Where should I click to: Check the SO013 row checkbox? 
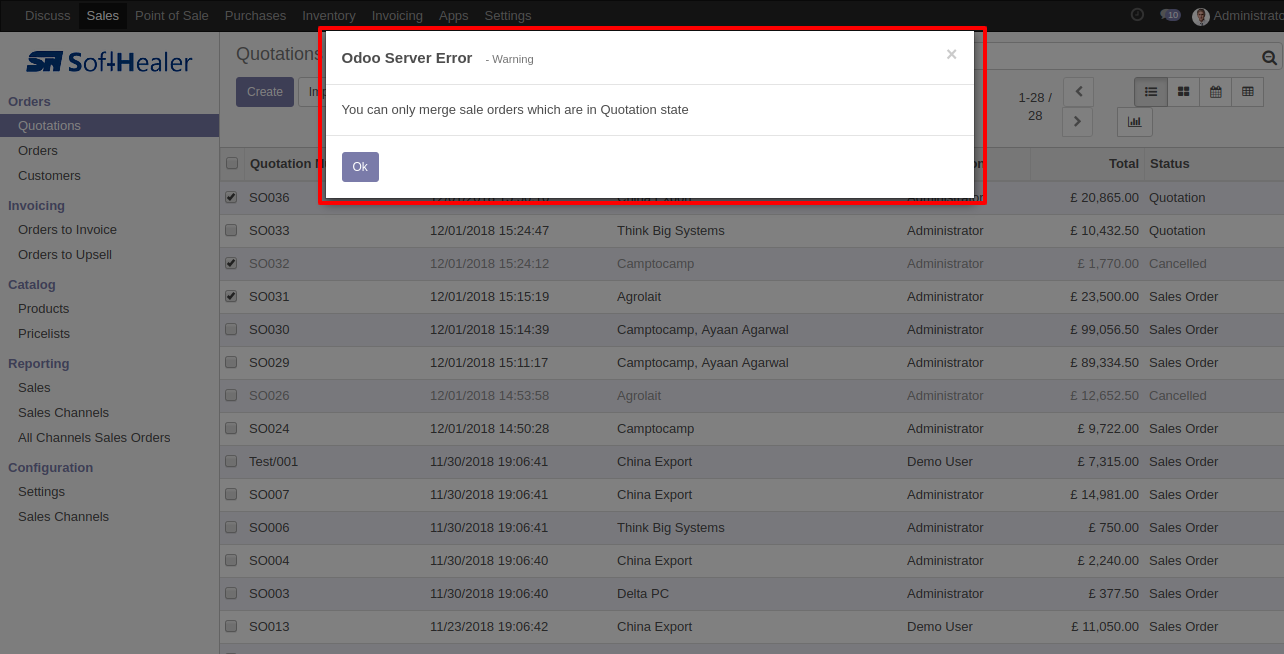click(231, 626)
